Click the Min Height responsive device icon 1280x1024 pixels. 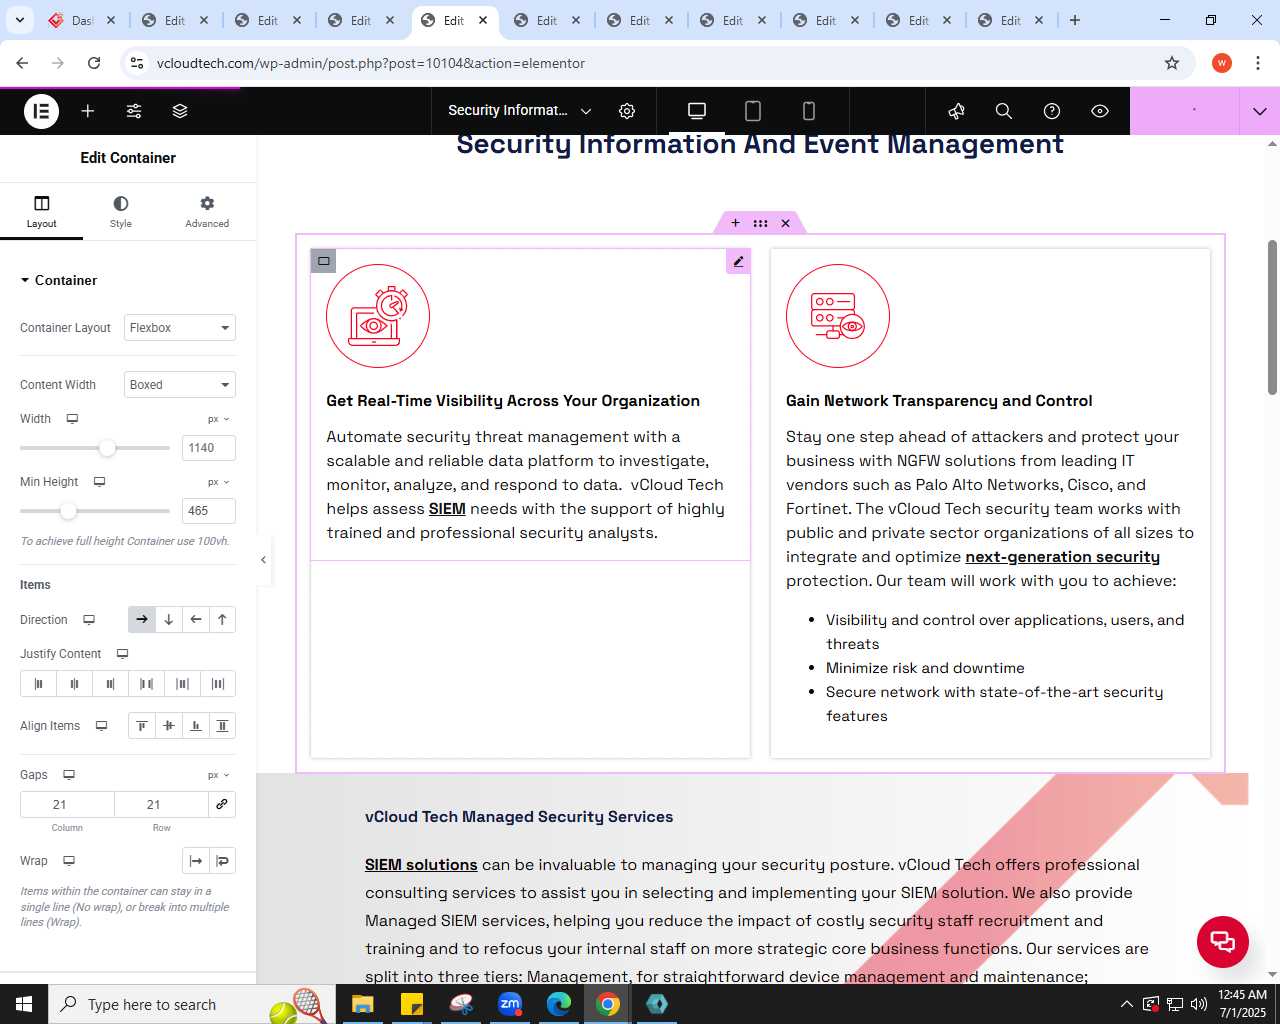[99, 482]
